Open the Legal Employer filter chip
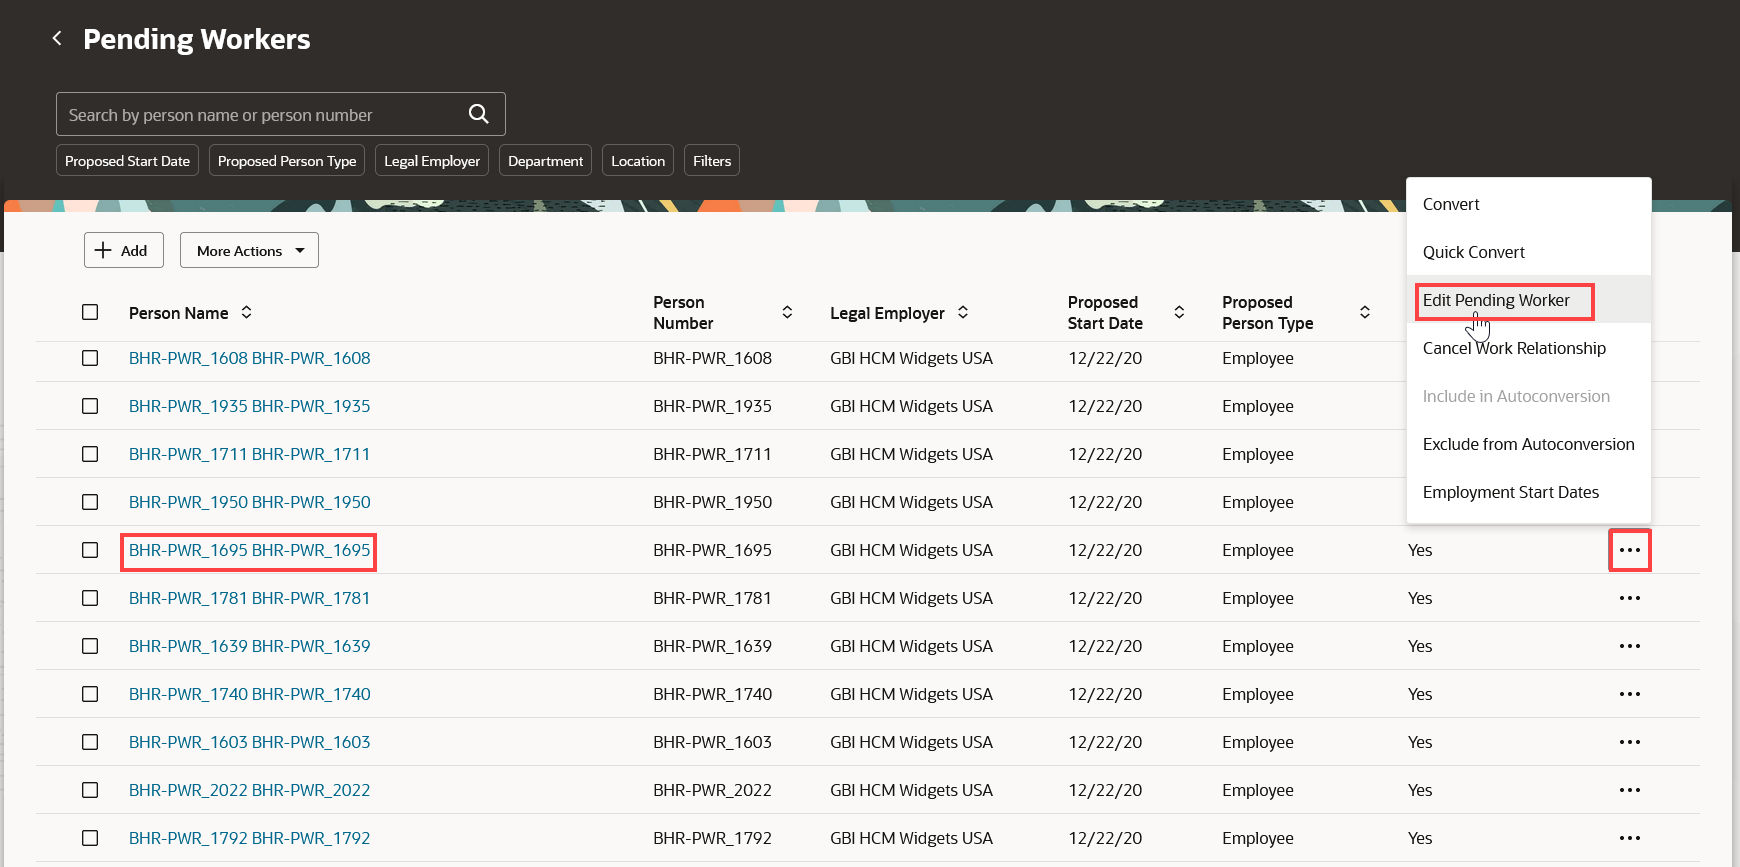This screenshot has height=867, width=1740. [432, 161]
